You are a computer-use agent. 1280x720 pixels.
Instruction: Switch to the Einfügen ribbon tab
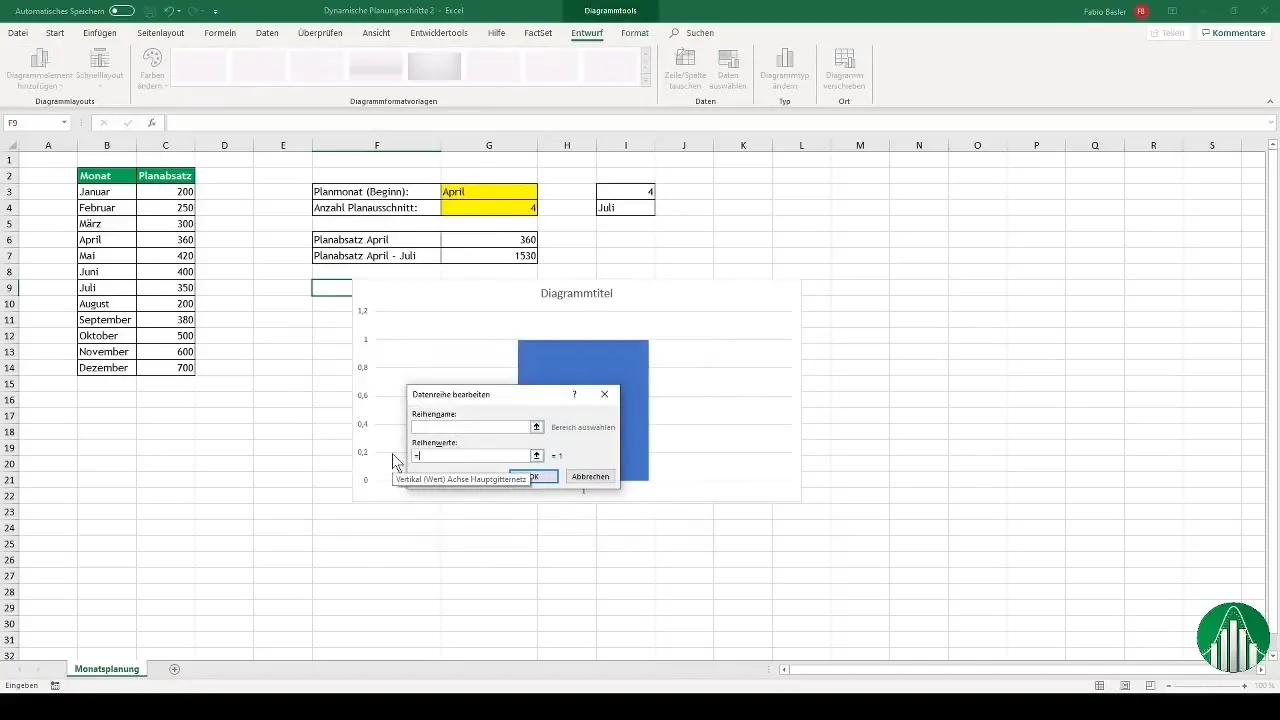(100, 33)
